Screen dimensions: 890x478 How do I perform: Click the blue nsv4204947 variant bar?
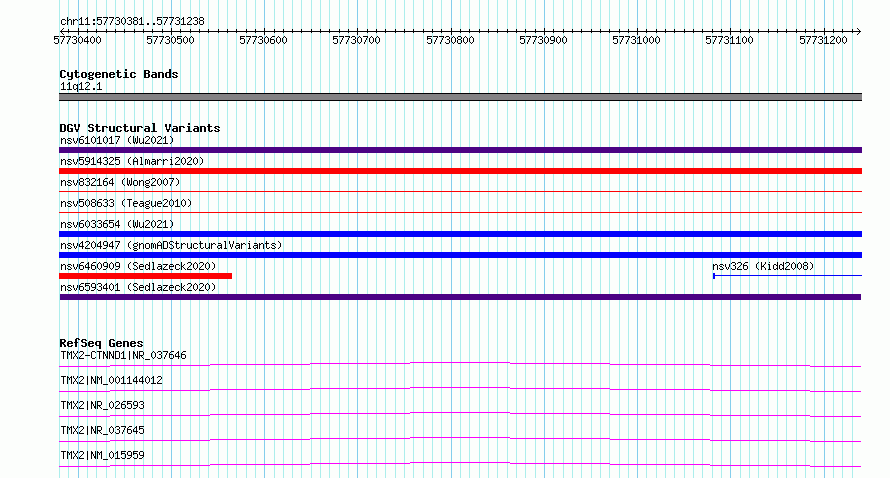(x=460, y=255)
